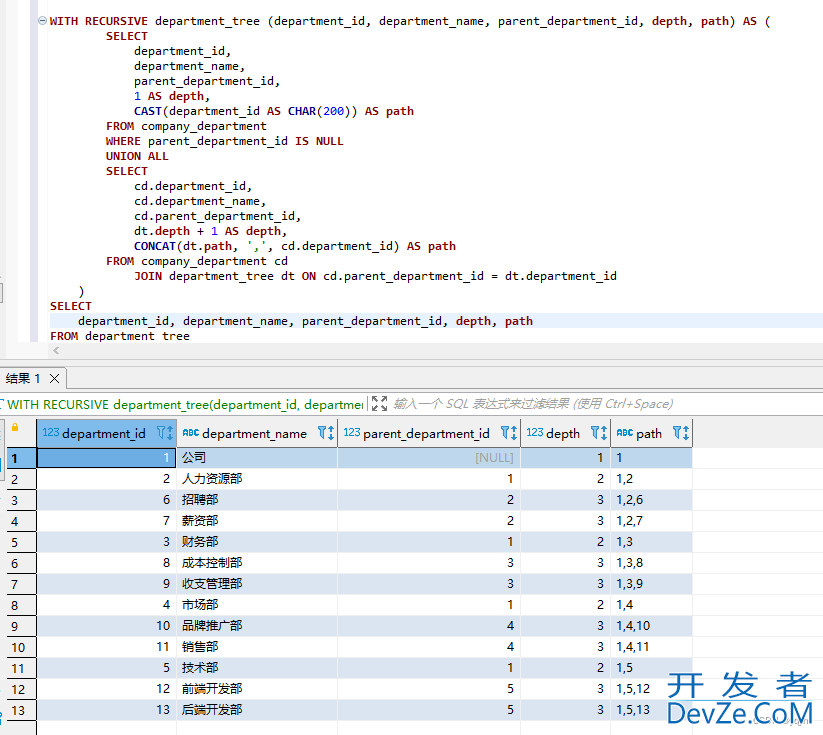Screen dimensions: 823x735
Task: Select the 后端开发部 cell
Action: coord(257,710)
